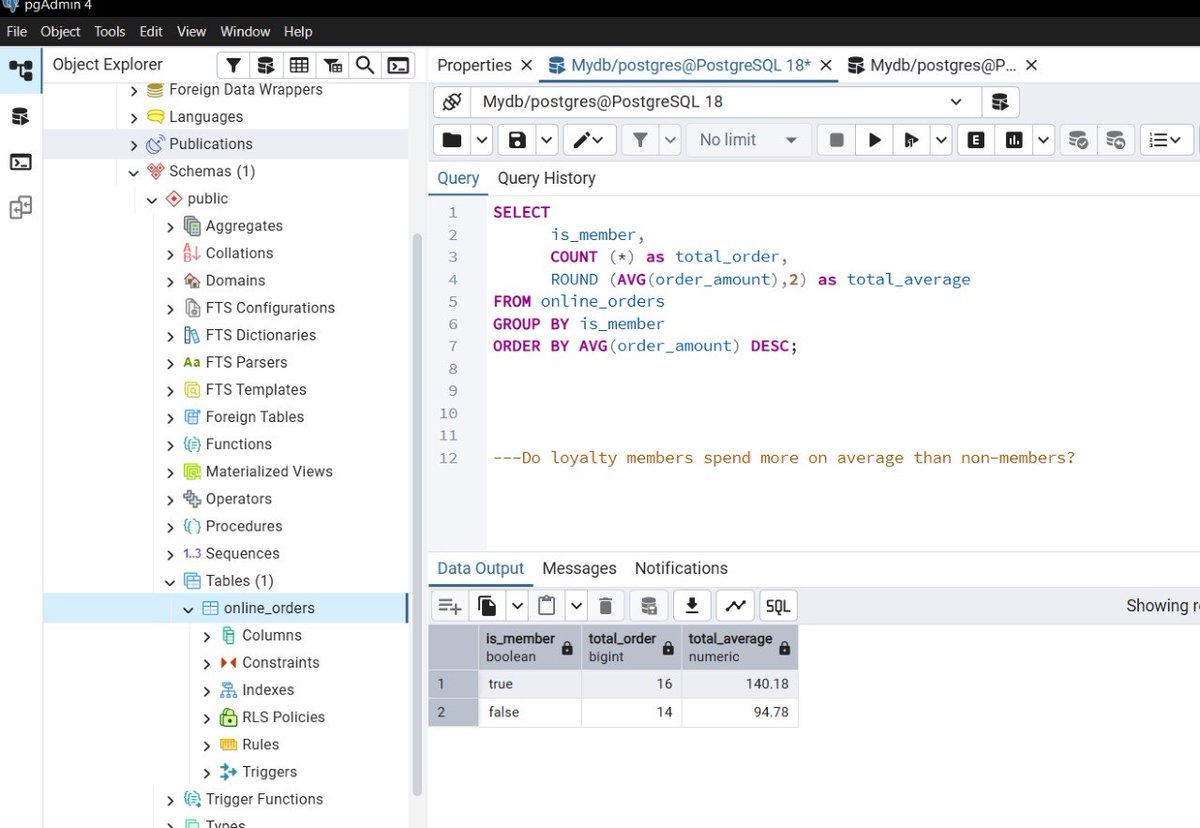The height and width of the screenshot is (828, 1200).
Task: Open the Help menu
Action: pos(298,31)
